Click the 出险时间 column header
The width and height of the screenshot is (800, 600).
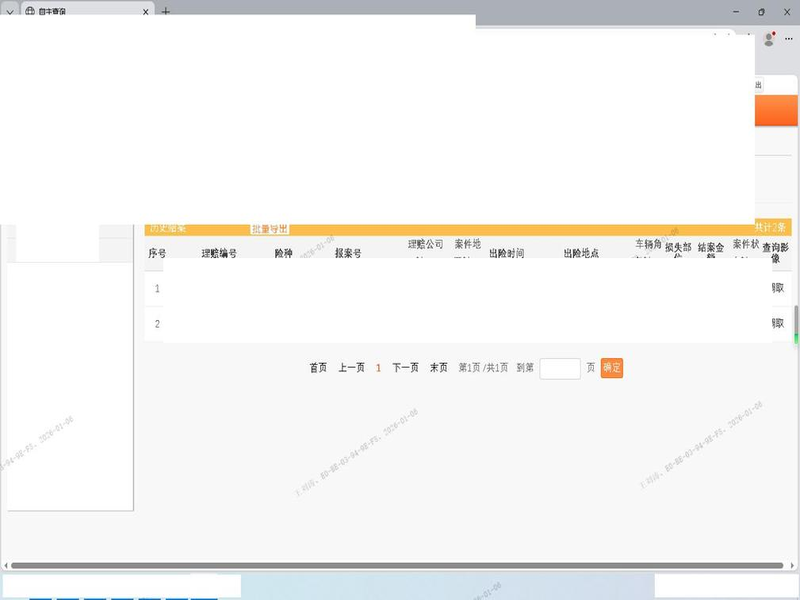click(506, 254)
